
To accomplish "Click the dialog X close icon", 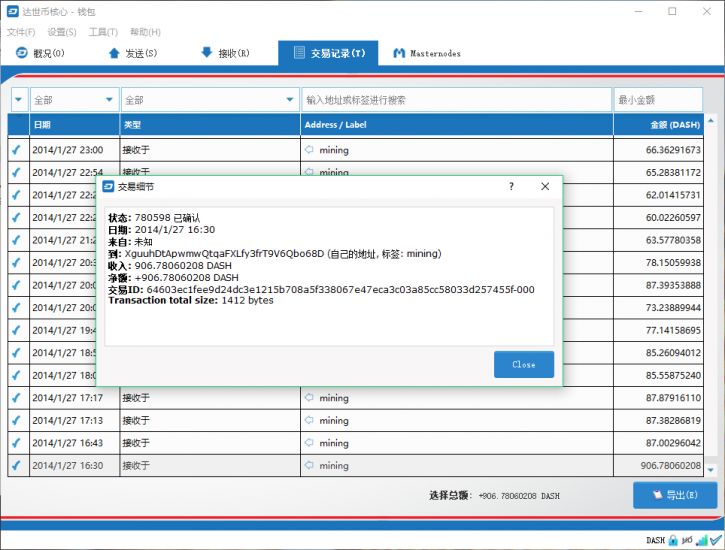I will (x=545, y=186).
